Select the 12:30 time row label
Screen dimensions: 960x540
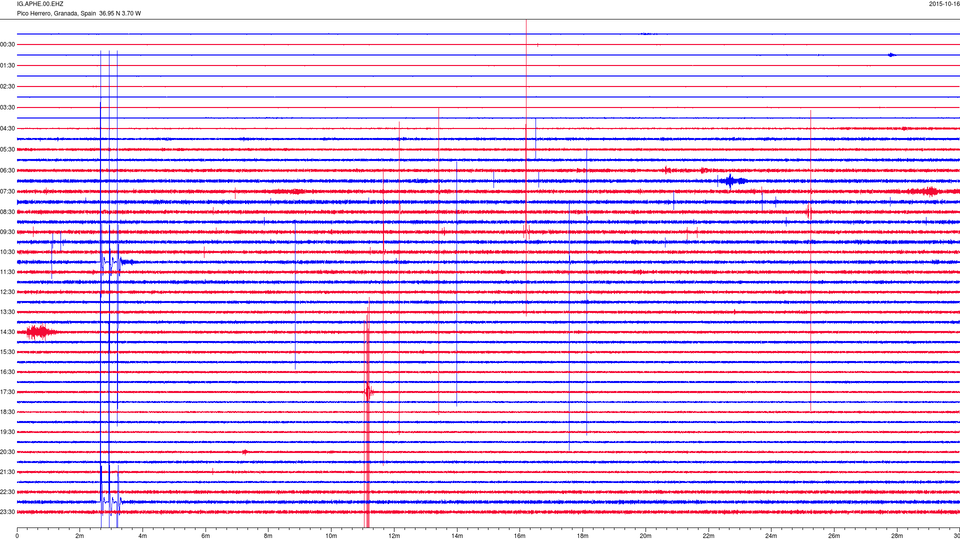(x=7, y=292)
